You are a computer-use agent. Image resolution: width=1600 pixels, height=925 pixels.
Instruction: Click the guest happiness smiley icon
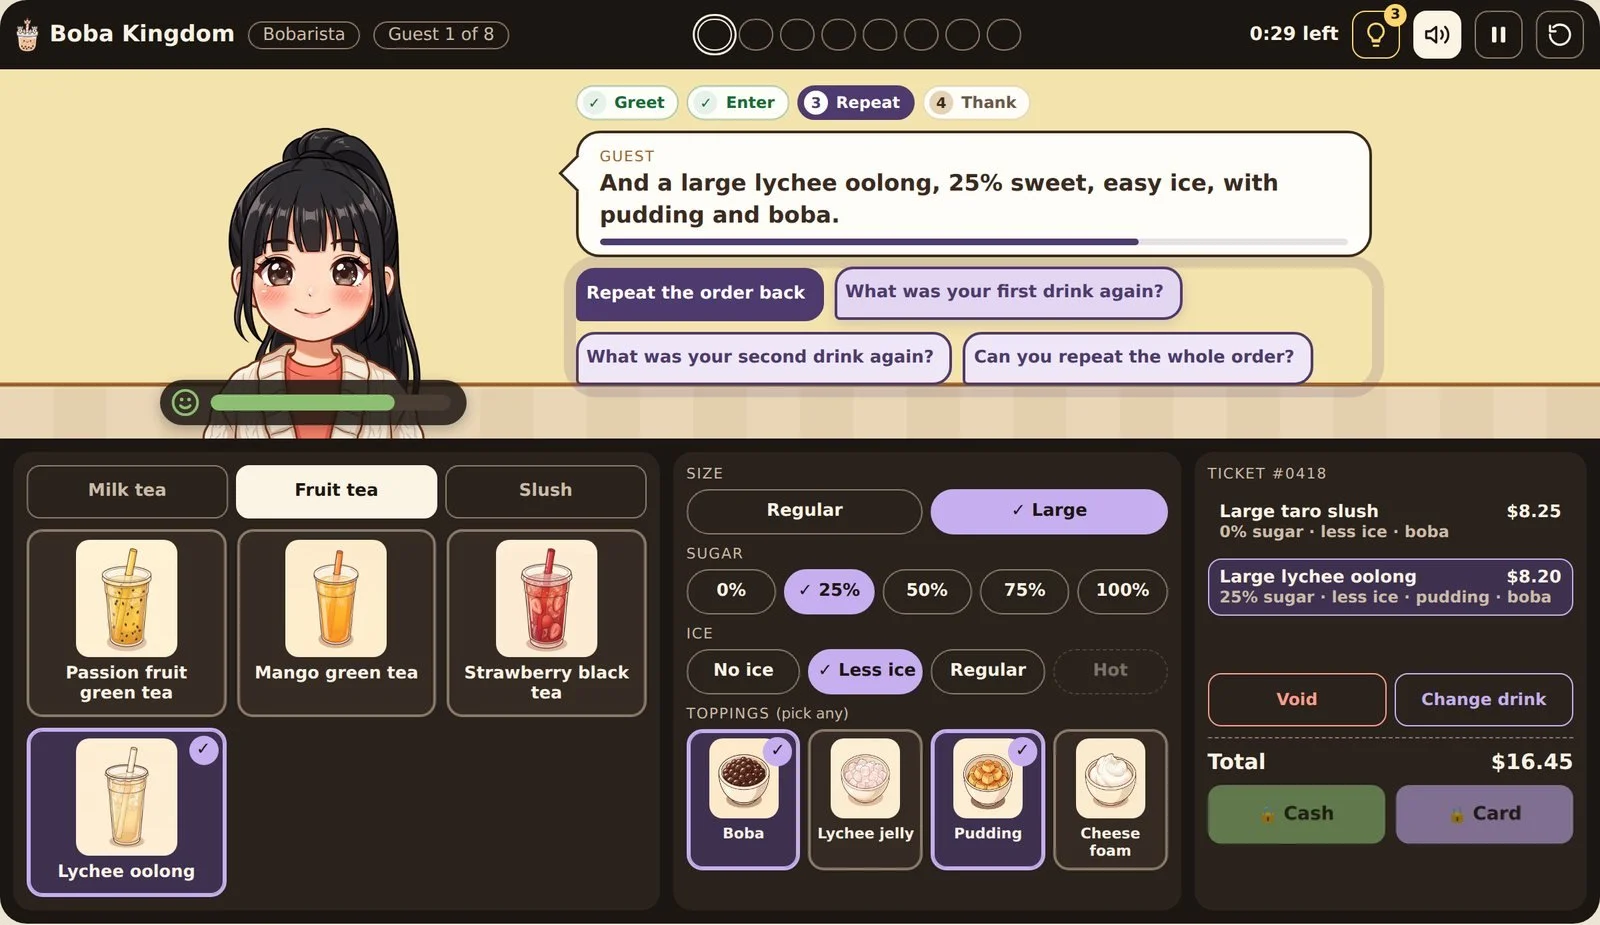click(185, 402)
